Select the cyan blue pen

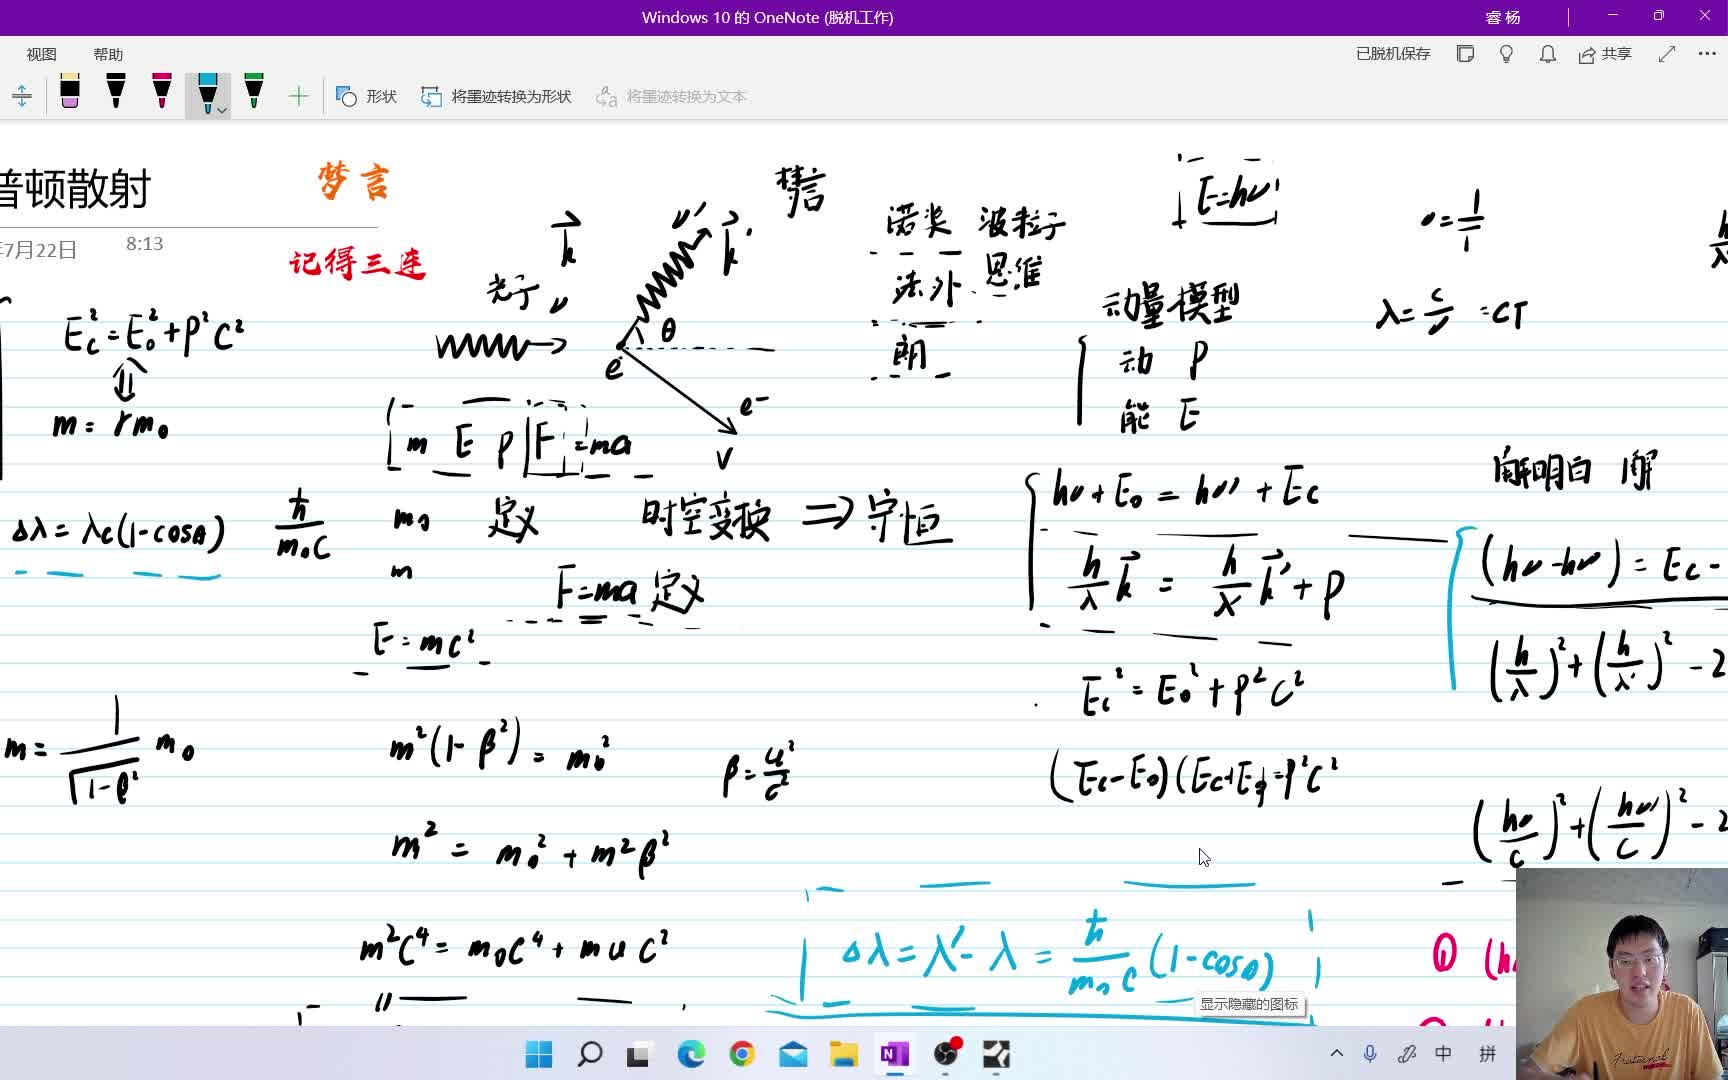[x=207, y=92]
